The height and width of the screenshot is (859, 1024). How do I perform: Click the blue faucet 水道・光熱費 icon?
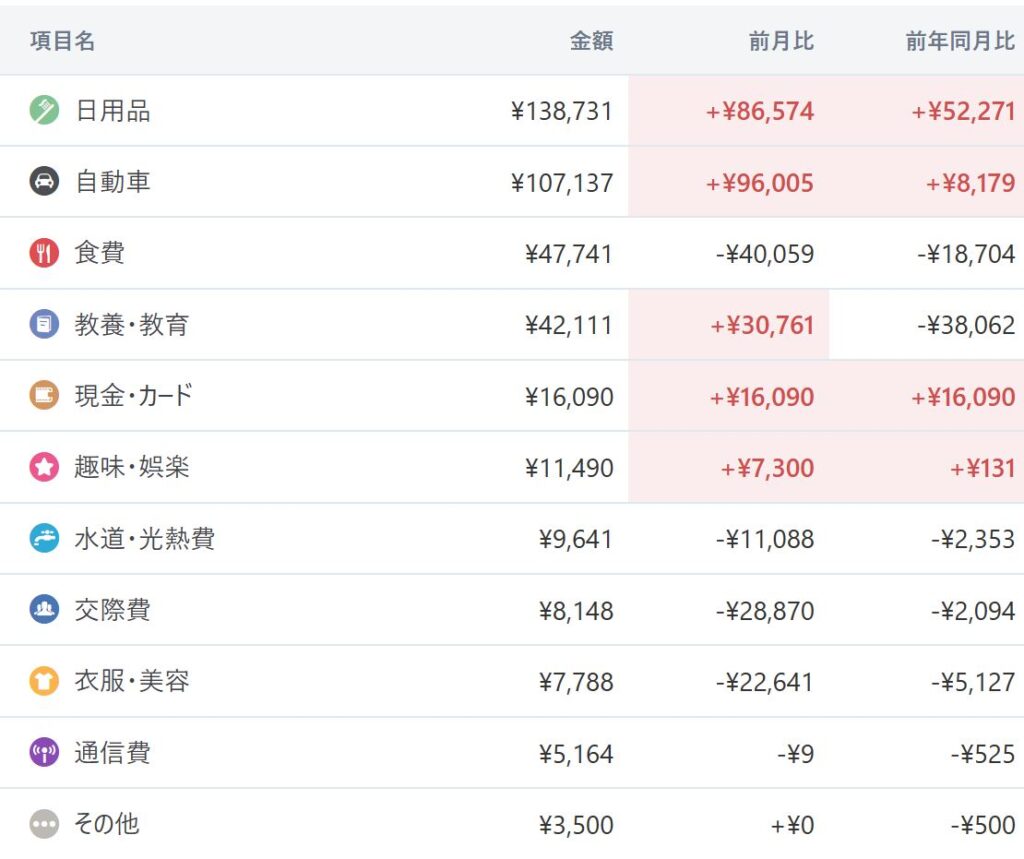[44, 539]
